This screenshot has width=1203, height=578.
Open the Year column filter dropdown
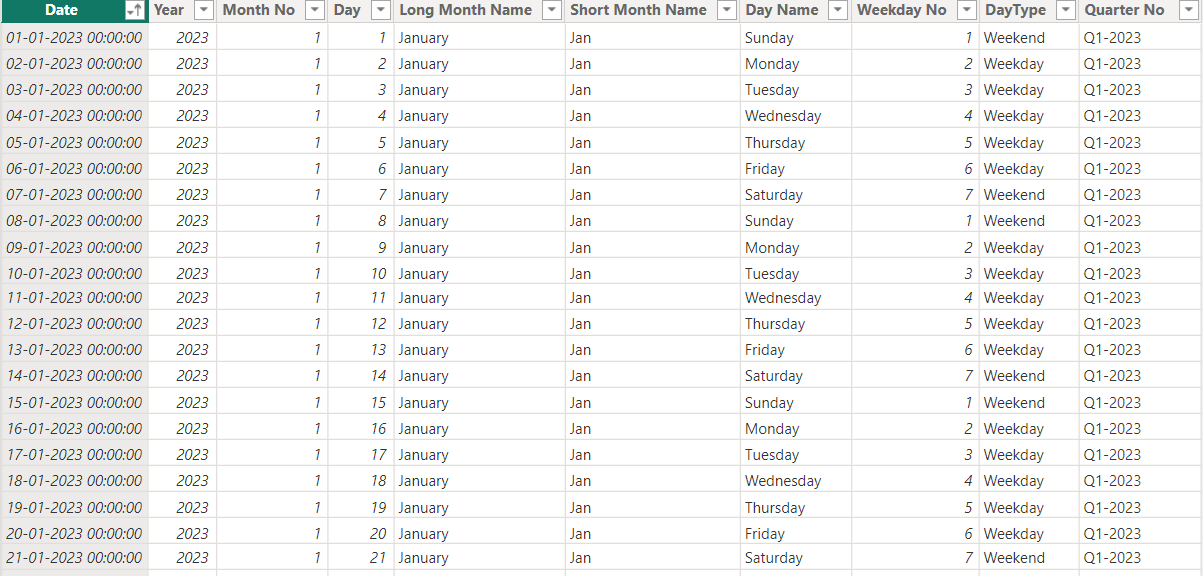click(203, 10)
